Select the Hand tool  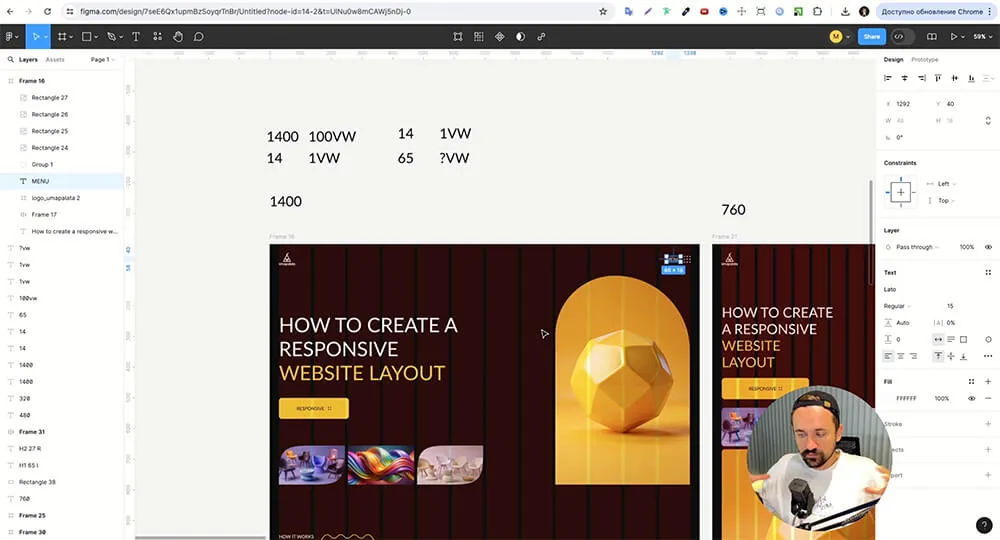(x=178, y=37)
